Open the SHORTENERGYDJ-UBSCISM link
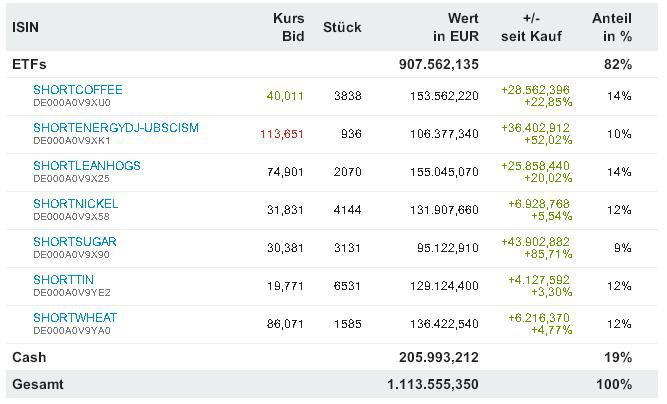Screen dimensions: 667x404 pos(115,128)
